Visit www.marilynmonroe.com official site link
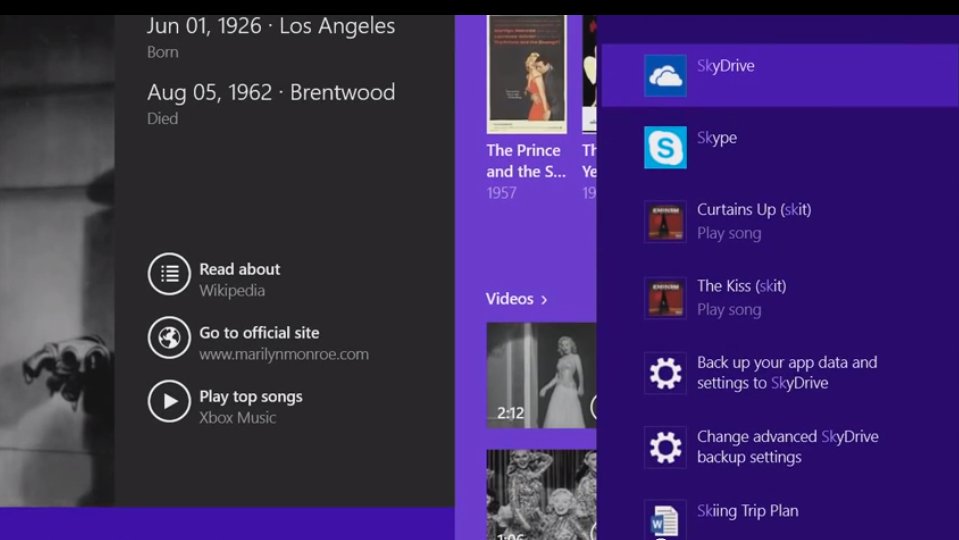Viewport: 959px width, 540px height. pyautogui.click(x=283, y=354)
